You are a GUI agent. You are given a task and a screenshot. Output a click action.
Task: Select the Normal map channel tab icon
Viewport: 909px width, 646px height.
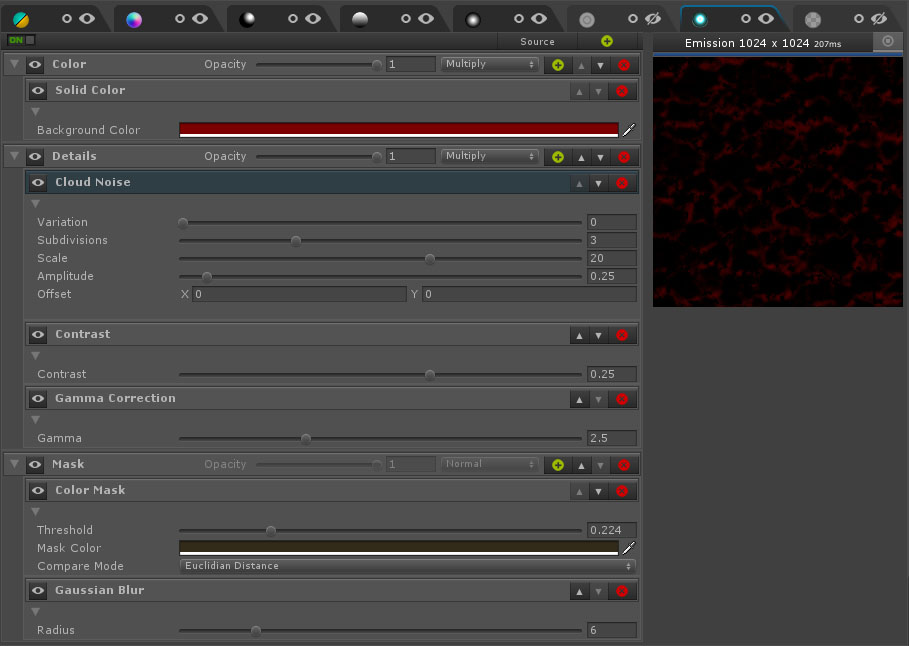coord(134,19)
